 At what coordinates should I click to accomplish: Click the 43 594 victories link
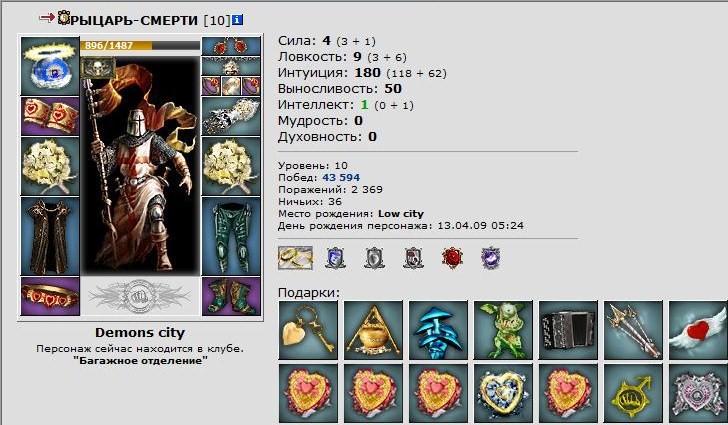tap(341, 177)
